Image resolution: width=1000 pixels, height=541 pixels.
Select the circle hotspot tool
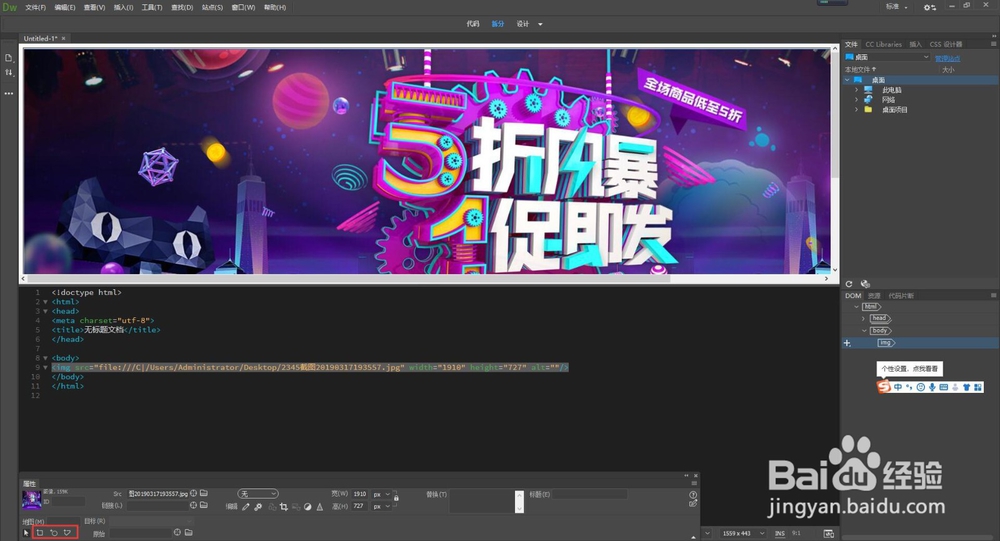point(54,532)
